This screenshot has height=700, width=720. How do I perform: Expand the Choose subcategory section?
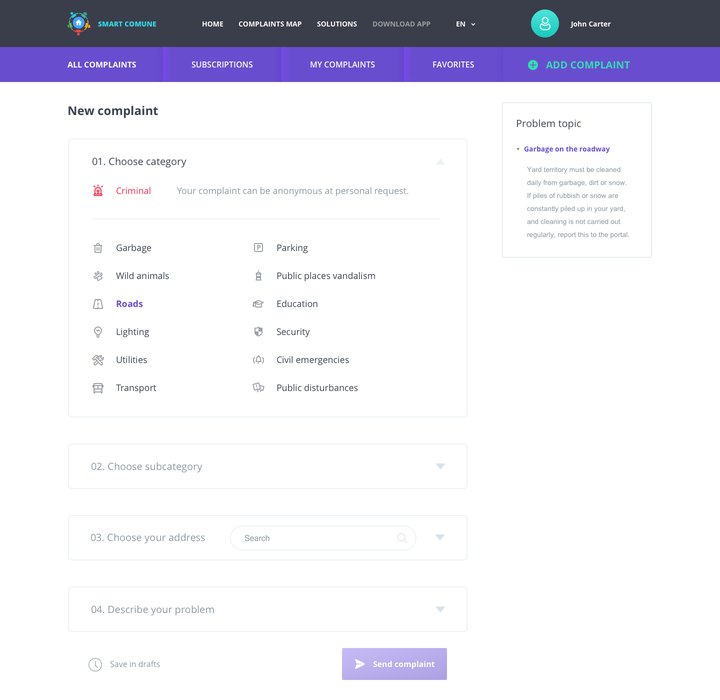point(440,466)
